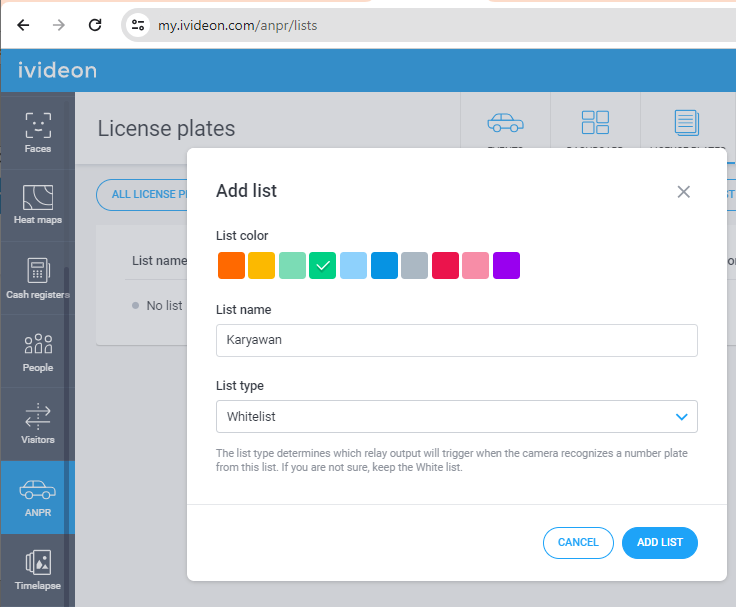Click the List name input field
736x607 pixels.
click(457, 340)
